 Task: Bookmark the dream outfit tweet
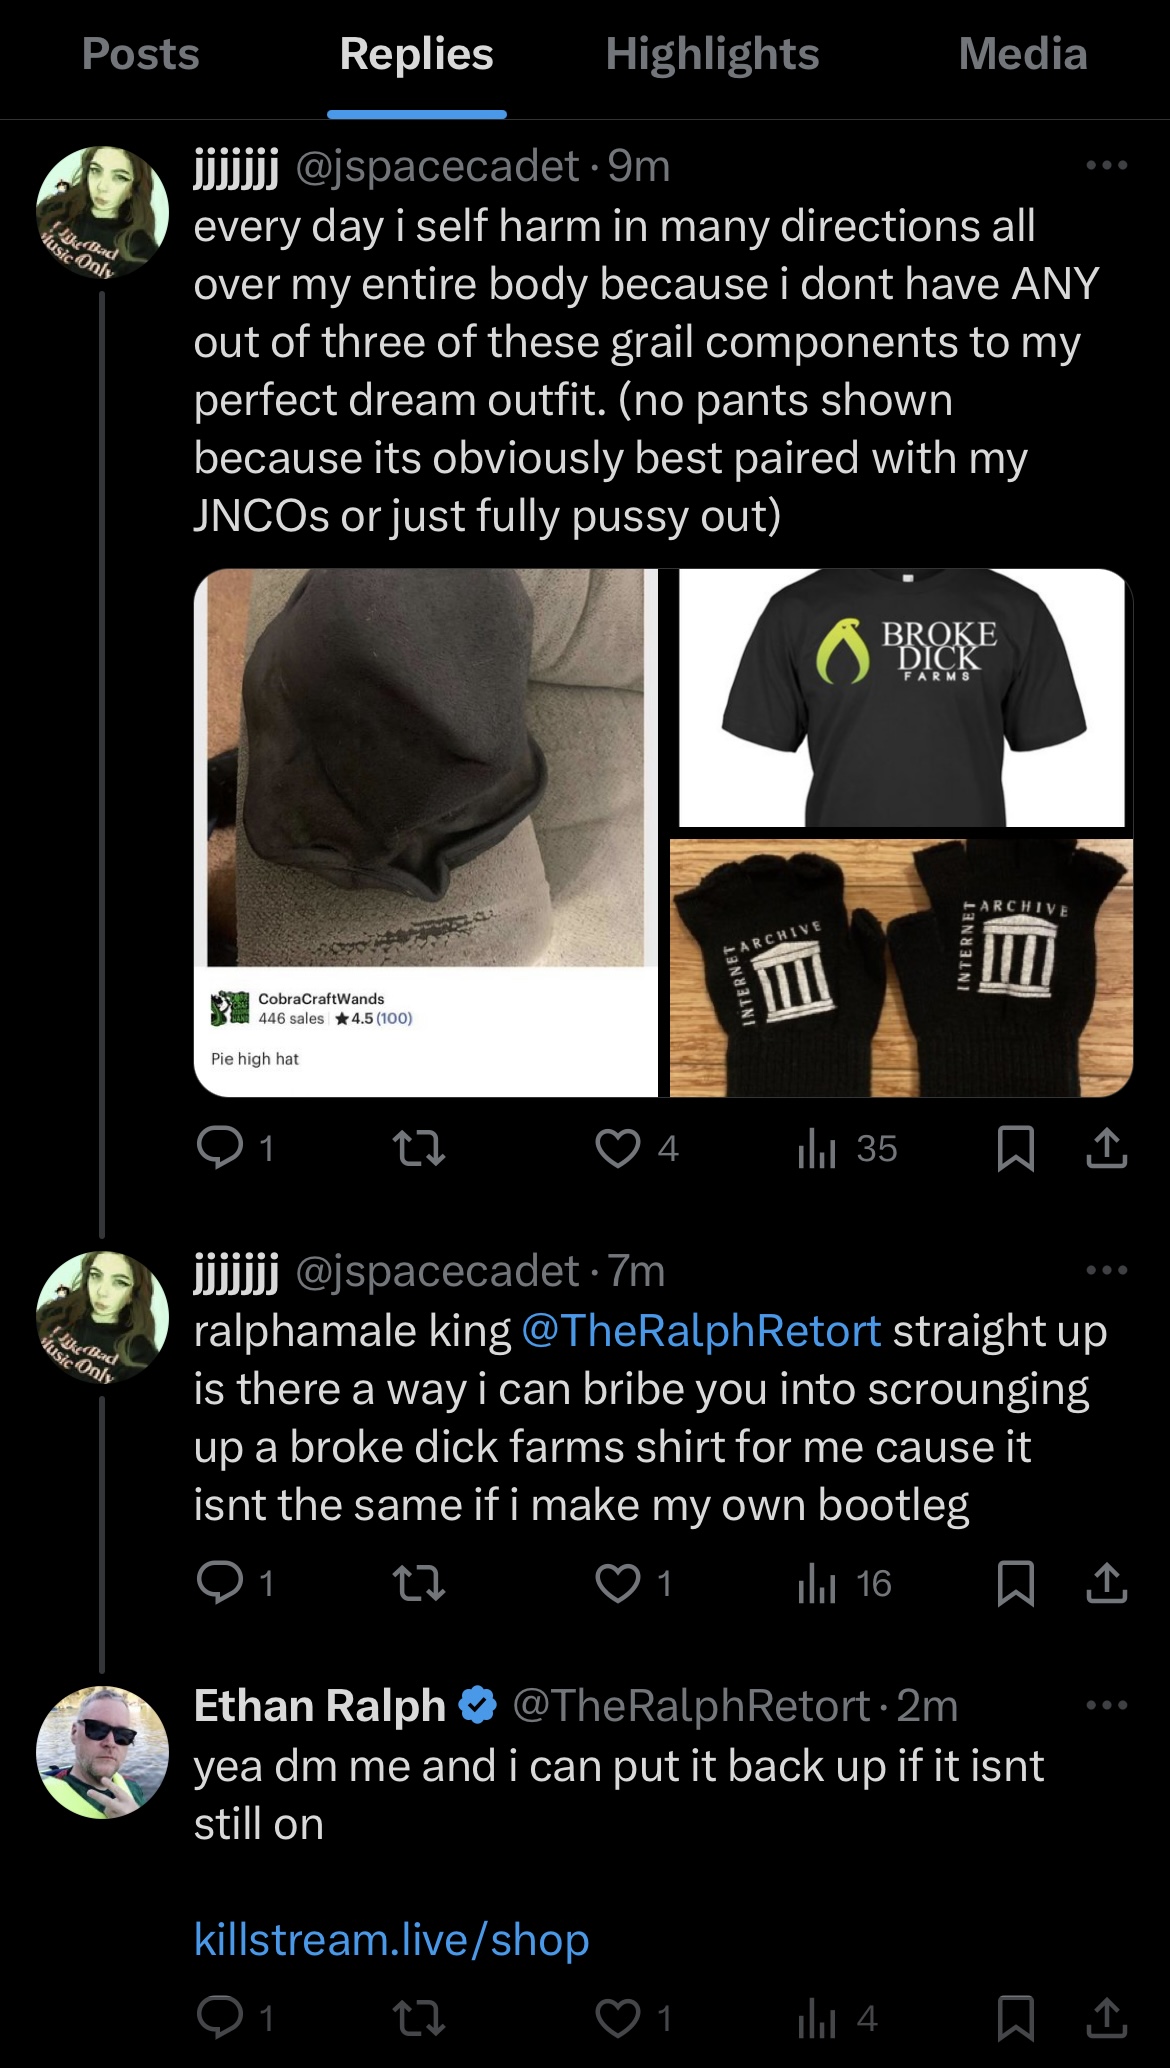pos(1016,1149)
